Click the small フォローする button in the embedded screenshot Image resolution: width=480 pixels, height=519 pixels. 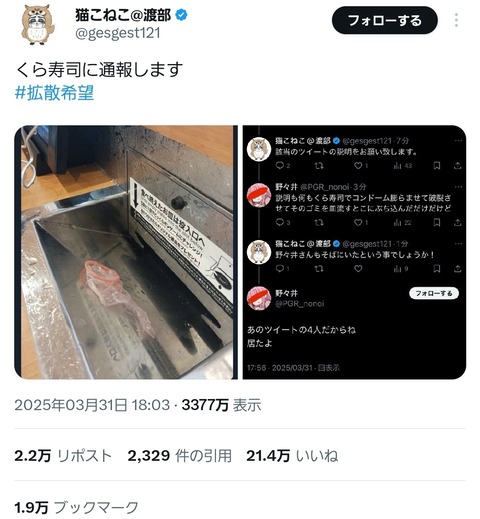(x=434, y=293)
